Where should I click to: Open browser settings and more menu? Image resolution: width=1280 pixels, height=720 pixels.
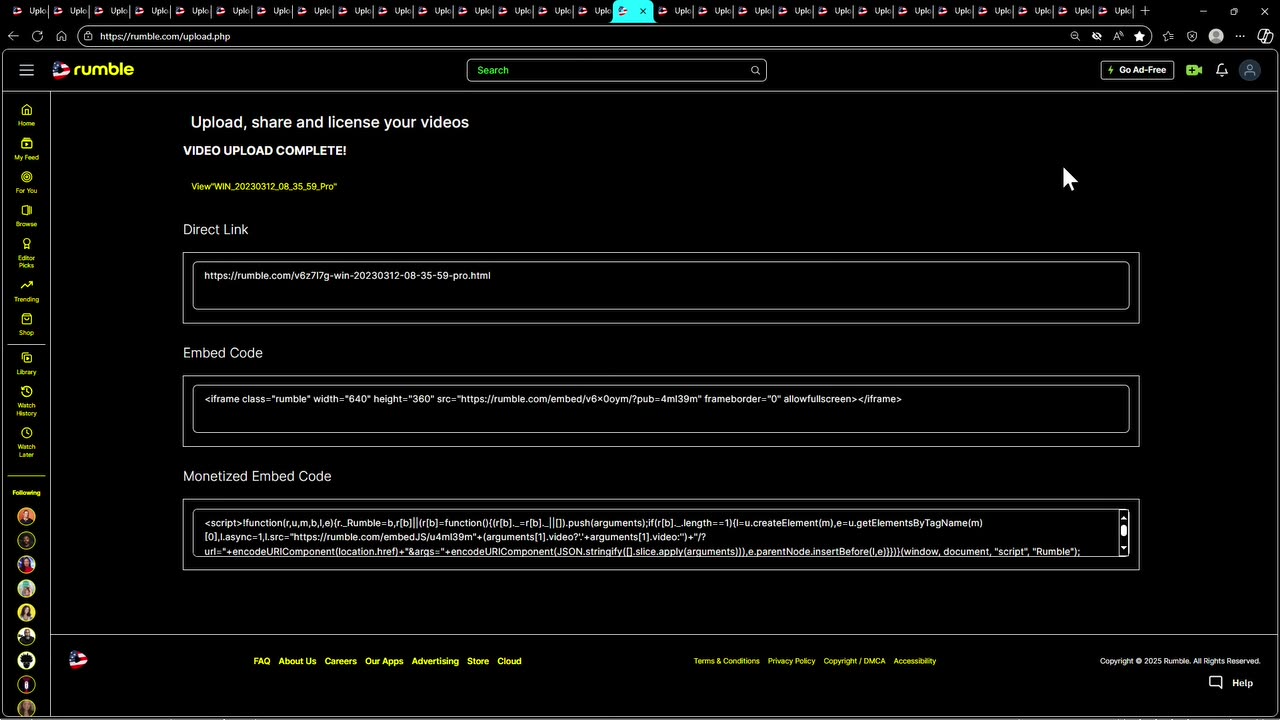1241,36
